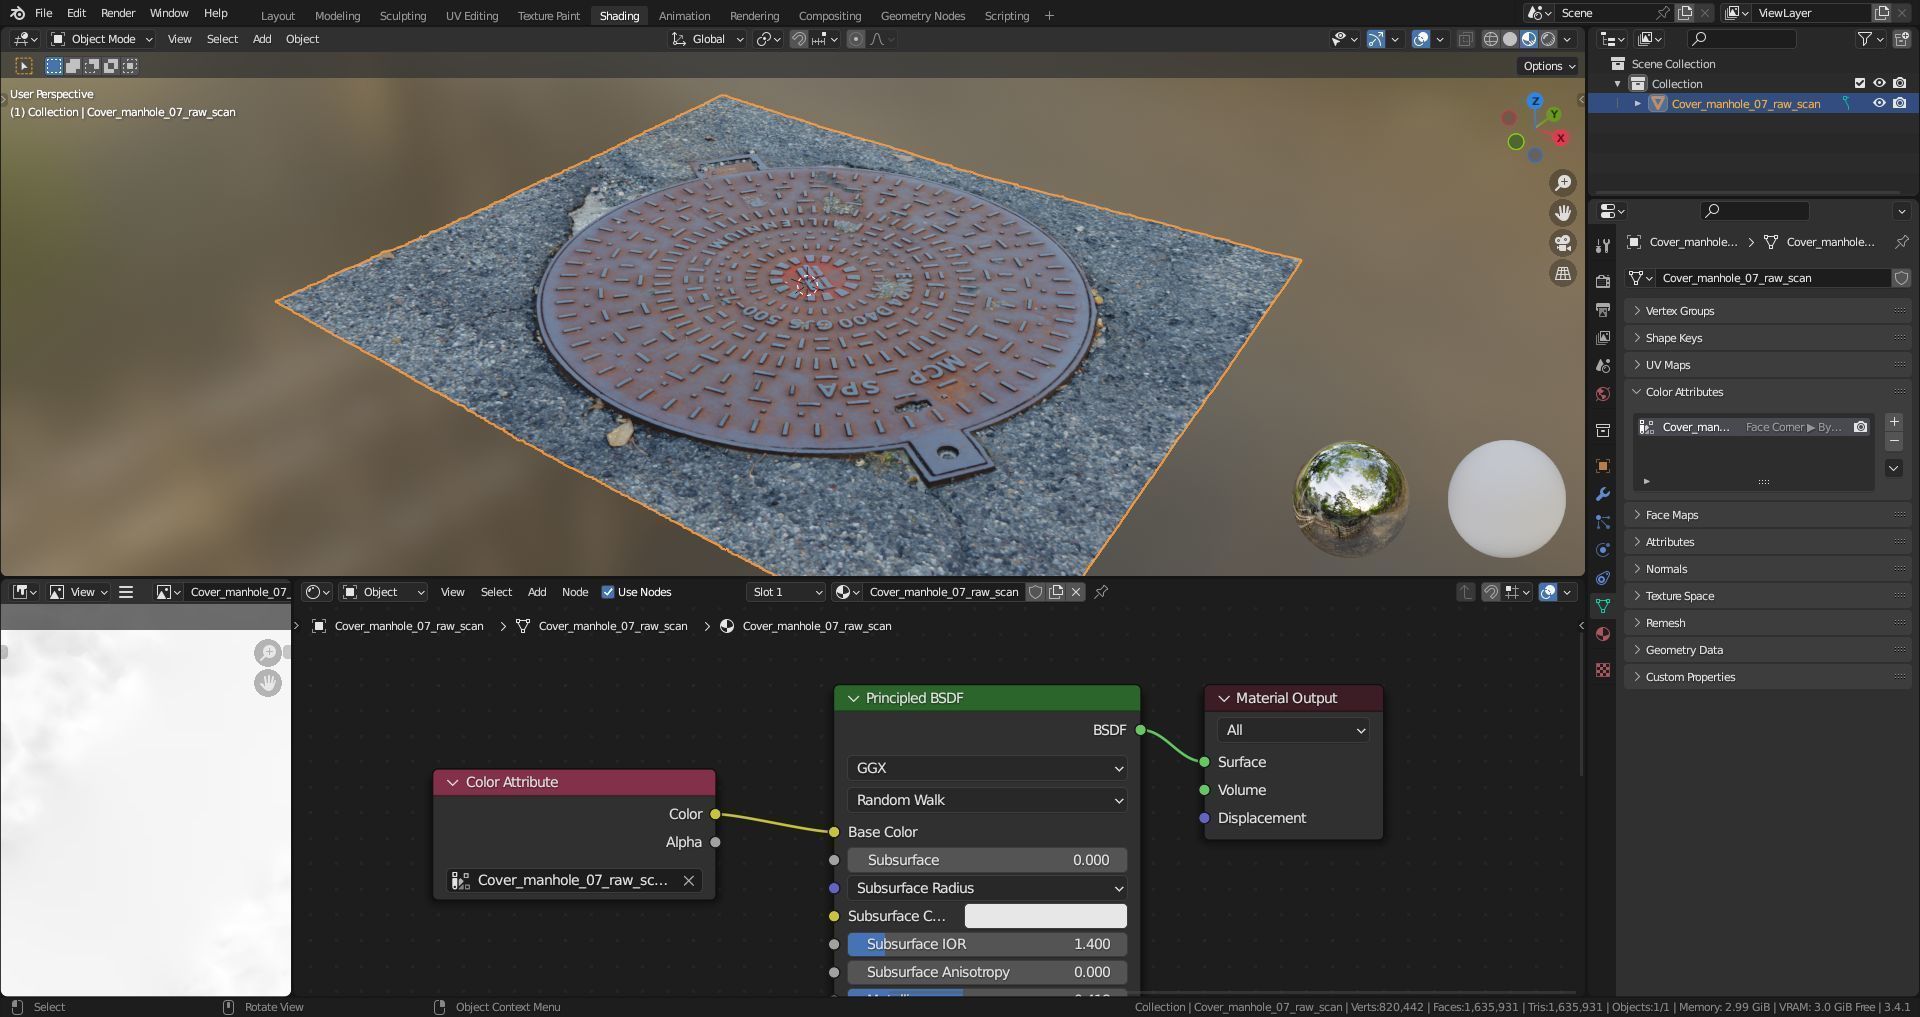Toggle render camera icon for Cover_manhole_07_raw_scan object
The height and width of the screenshot is (1017, 1920).
click(1899, 103)
